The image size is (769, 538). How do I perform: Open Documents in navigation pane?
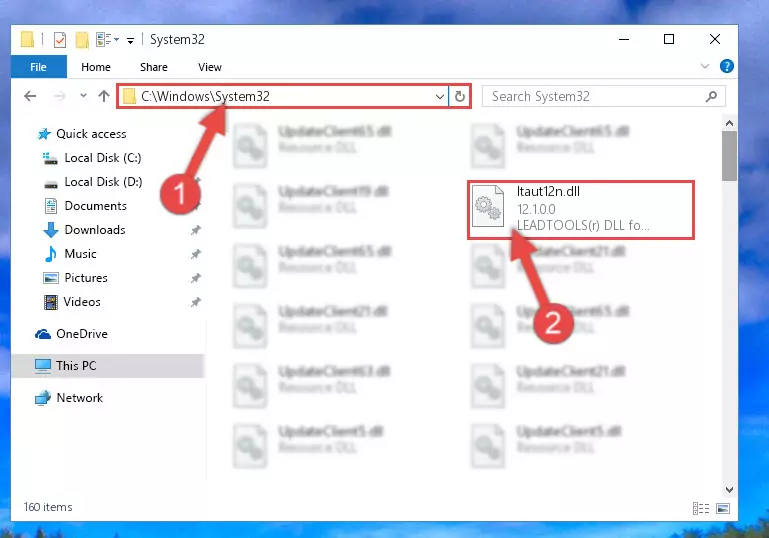point(96,206)
